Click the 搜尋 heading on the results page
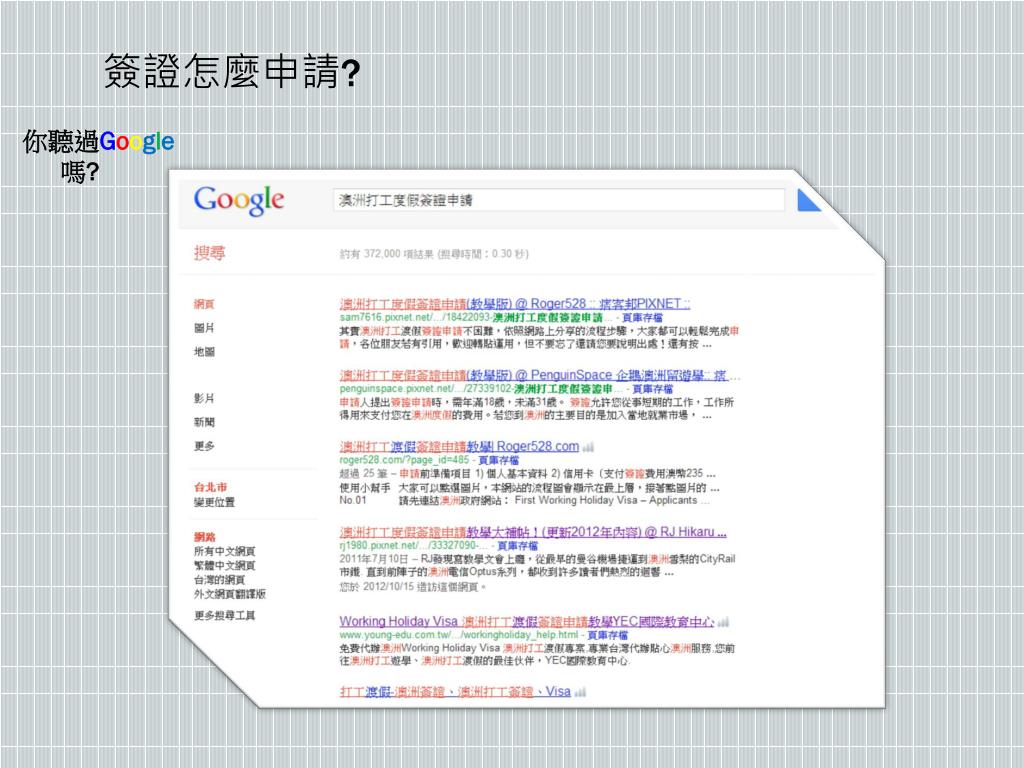This screenshot has width=1024, height=768. (210, 253)
